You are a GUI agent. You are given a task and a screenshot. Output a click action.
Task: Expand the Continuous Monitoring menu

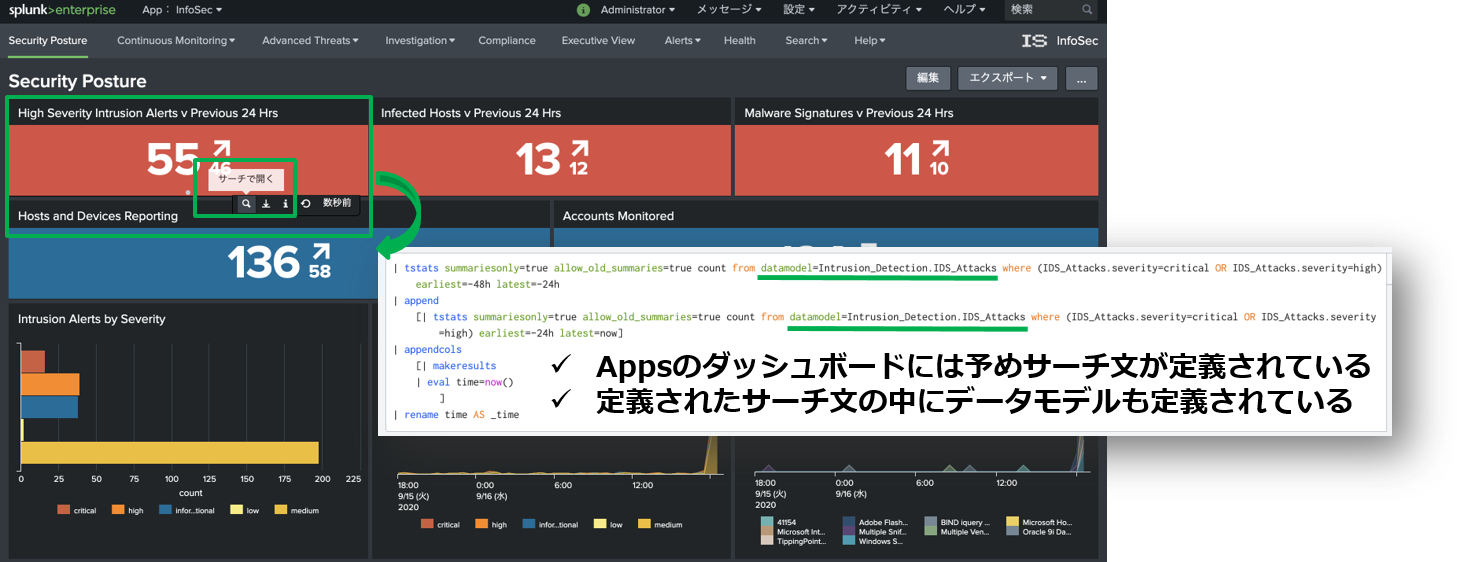click(x=176, y=41)
